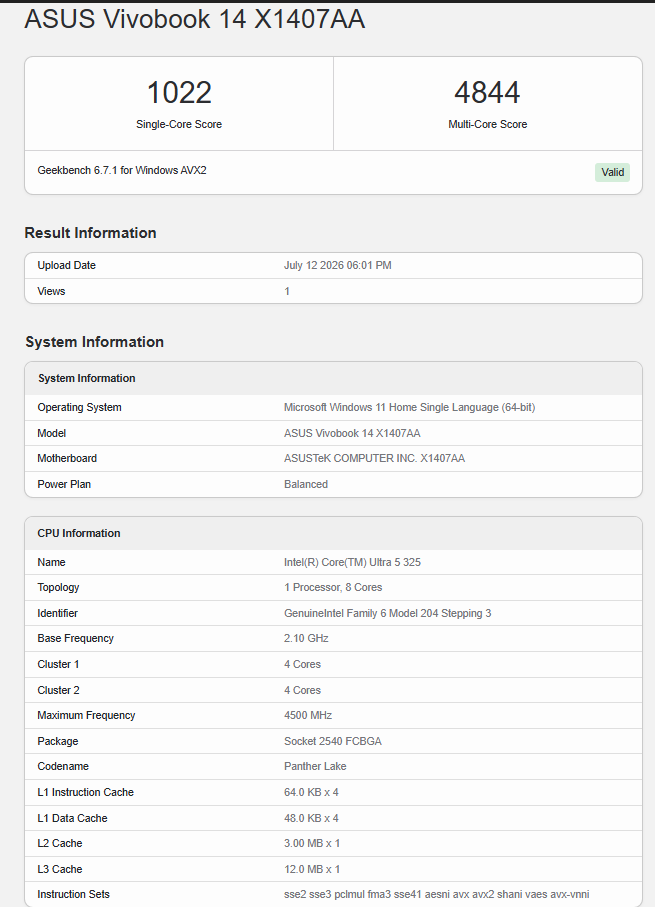Image resolution: width=655 pixels, height=907 pixels.
Task: Click the 1022 single-core score value
Action: point(179,93)
